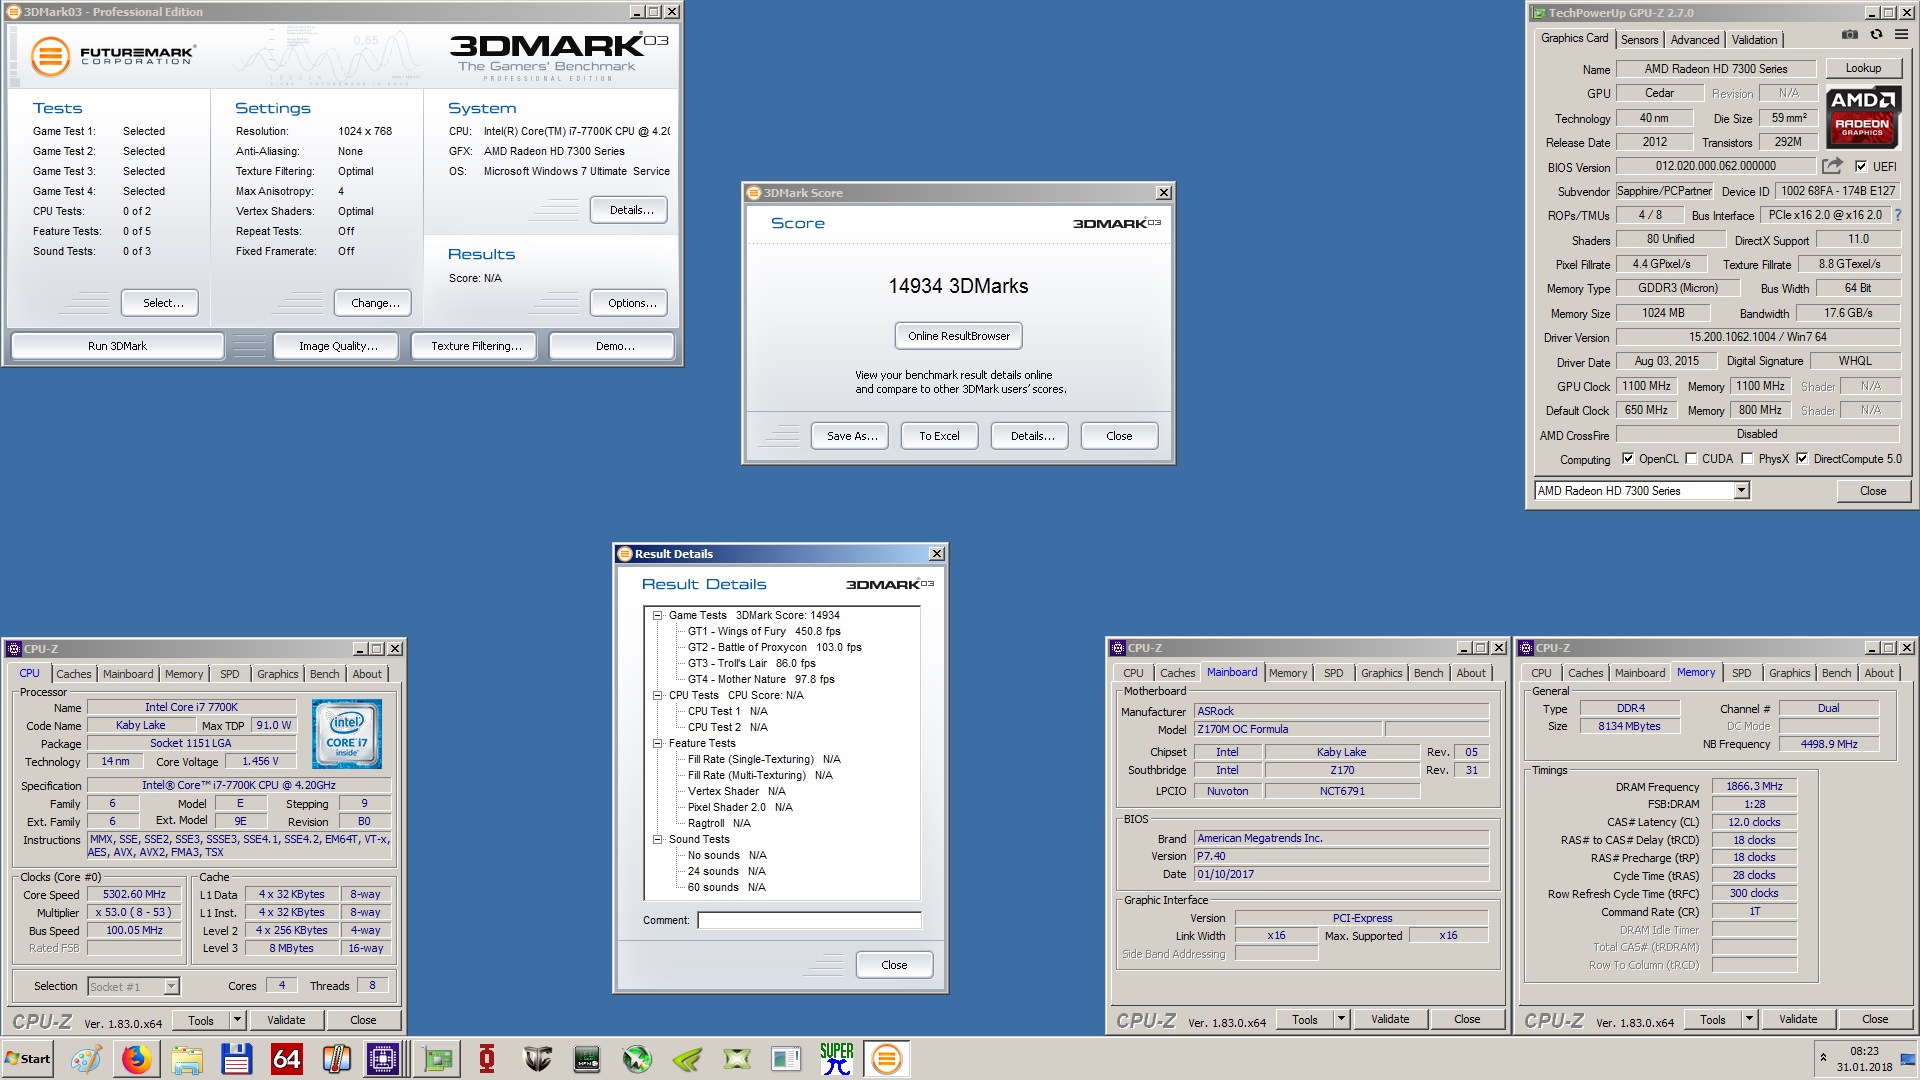The width and height of the screenshot is (1920, 1080).
Task: Click the To Excel button
Action: tap(939, 436)
